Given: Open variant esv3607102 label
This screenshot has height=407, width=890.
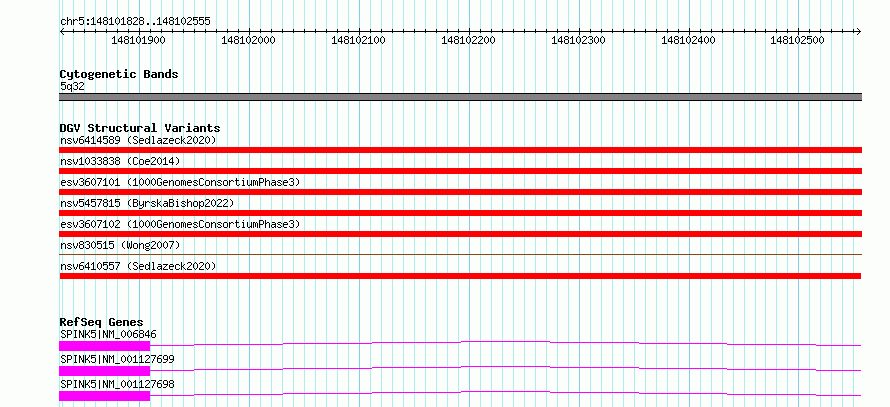Looking at the screenshot, I should point(180,224).
